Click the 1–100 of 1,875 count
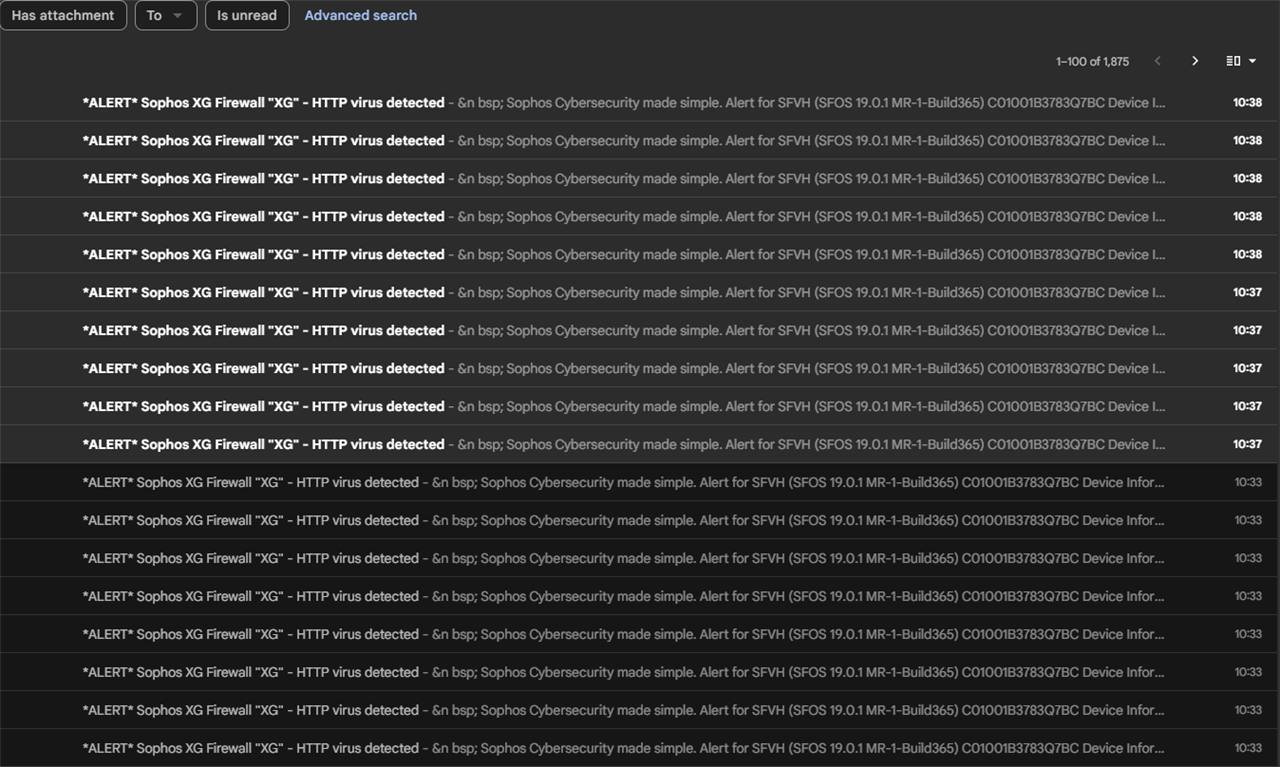 [1092, 61]
